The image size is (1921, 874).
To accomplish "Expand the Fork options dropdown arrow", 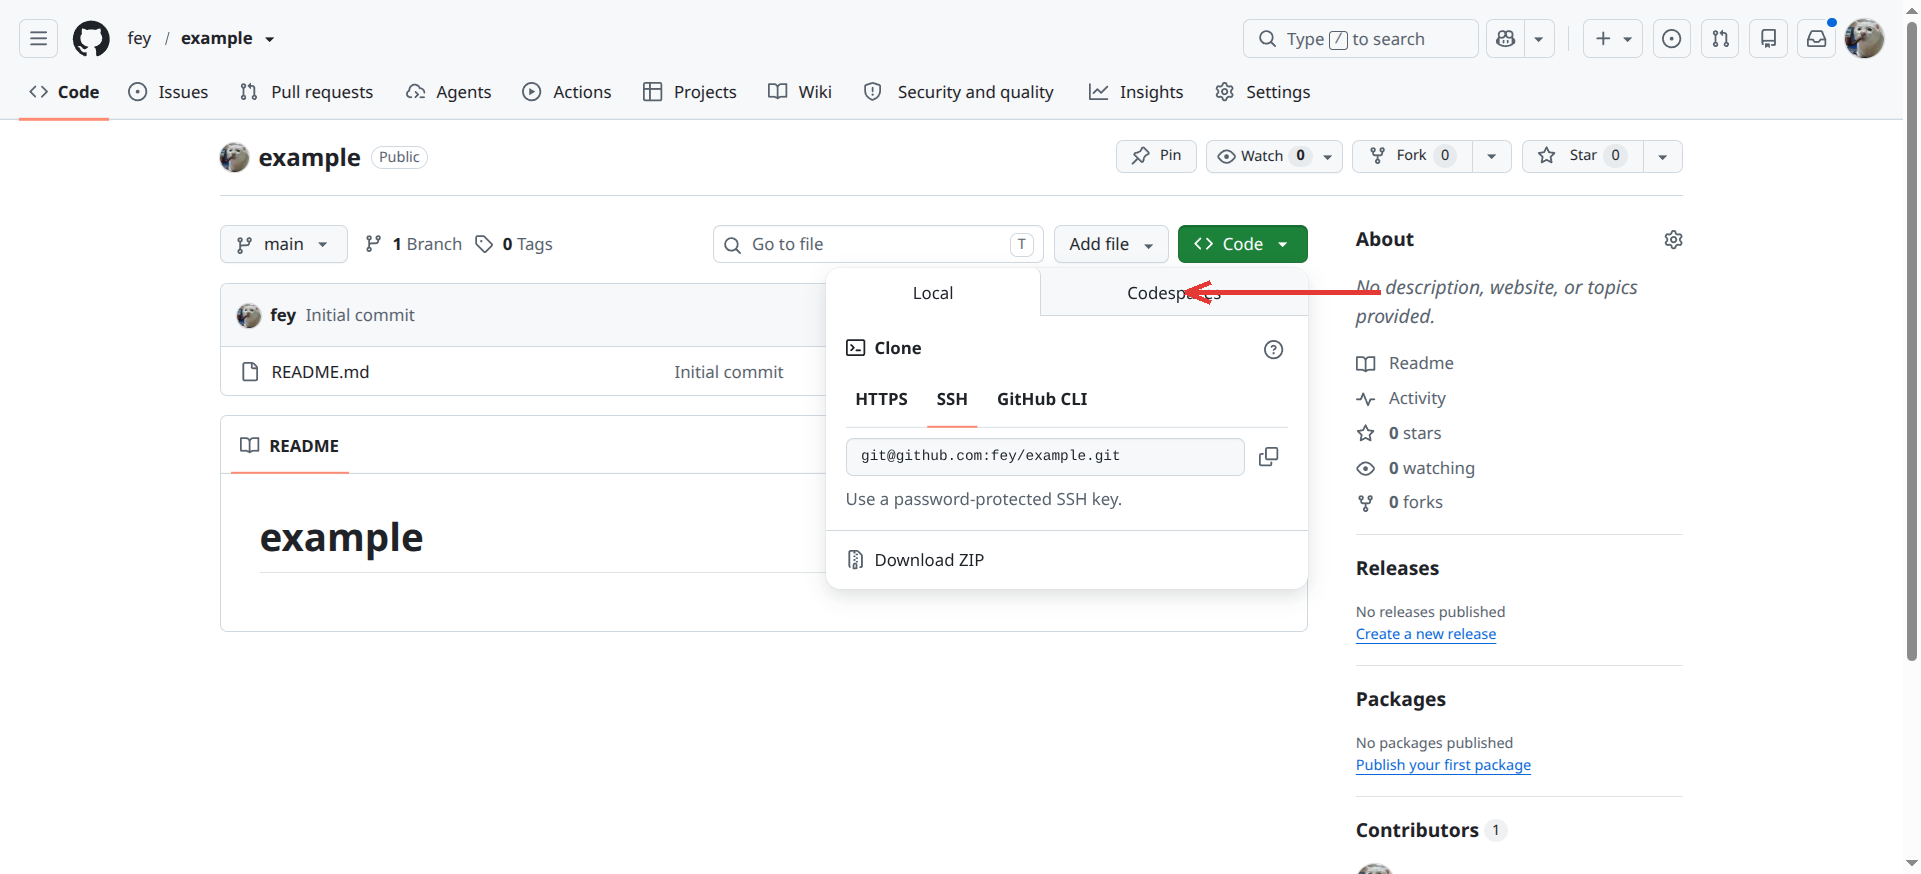I will [1492, 156].
